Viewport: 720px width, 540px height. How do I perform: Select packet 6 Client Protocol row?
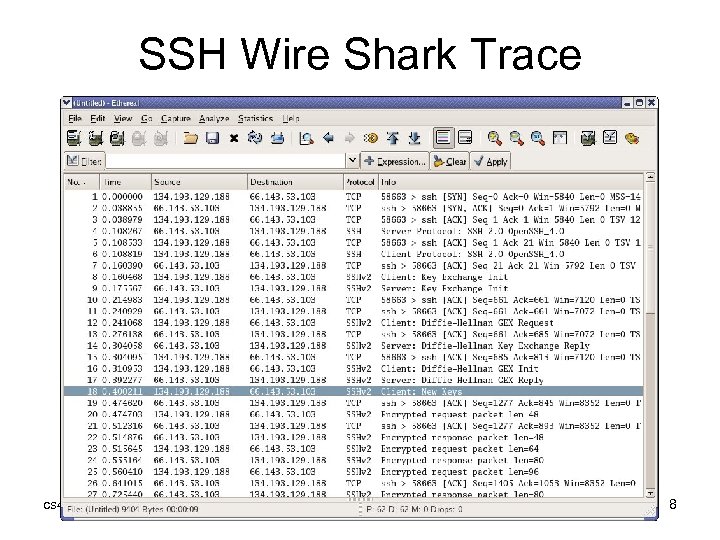(x=353, y=254)
